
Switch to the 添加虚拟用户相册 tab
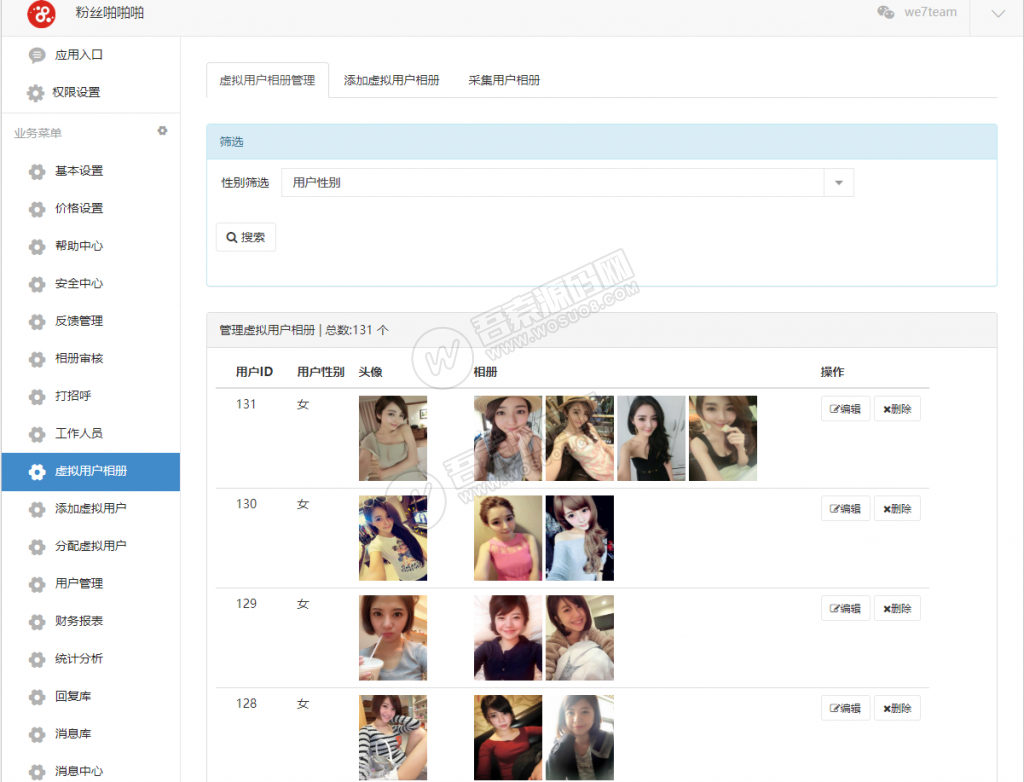click(x=391, y=80)
